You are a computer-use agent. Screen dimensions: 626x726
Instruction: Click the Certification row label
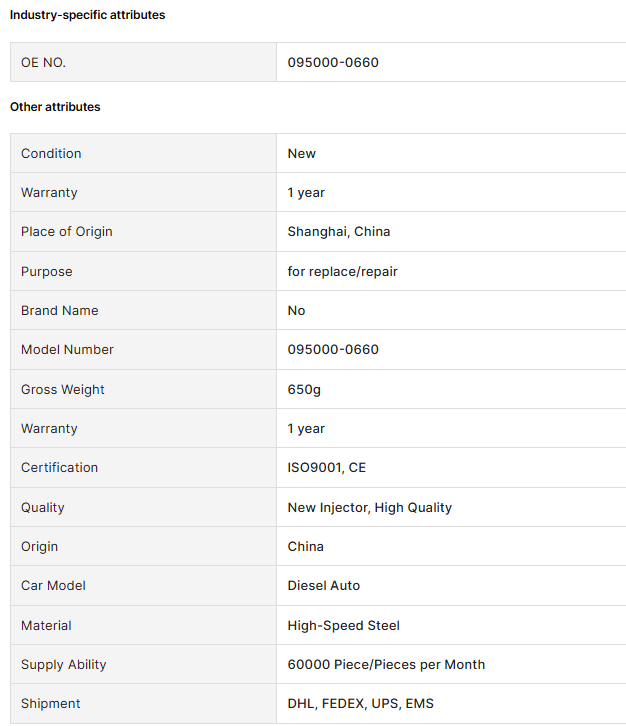[x=59, y=468]
